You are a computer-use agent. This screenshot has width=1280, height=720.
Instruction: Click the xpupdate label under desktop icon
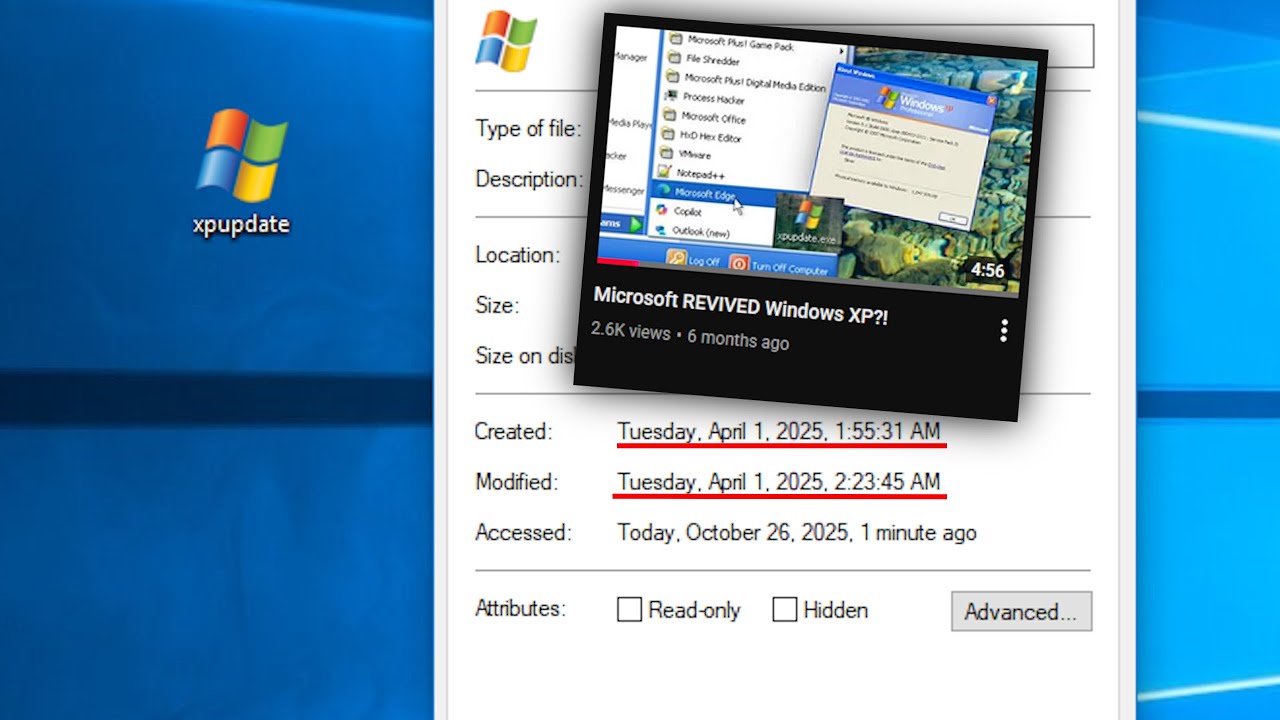coord(241,224)
